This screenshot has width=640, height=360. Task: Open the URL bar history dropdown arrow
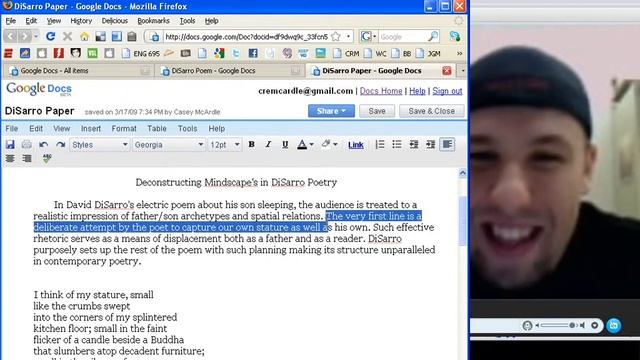coord(348,37)
